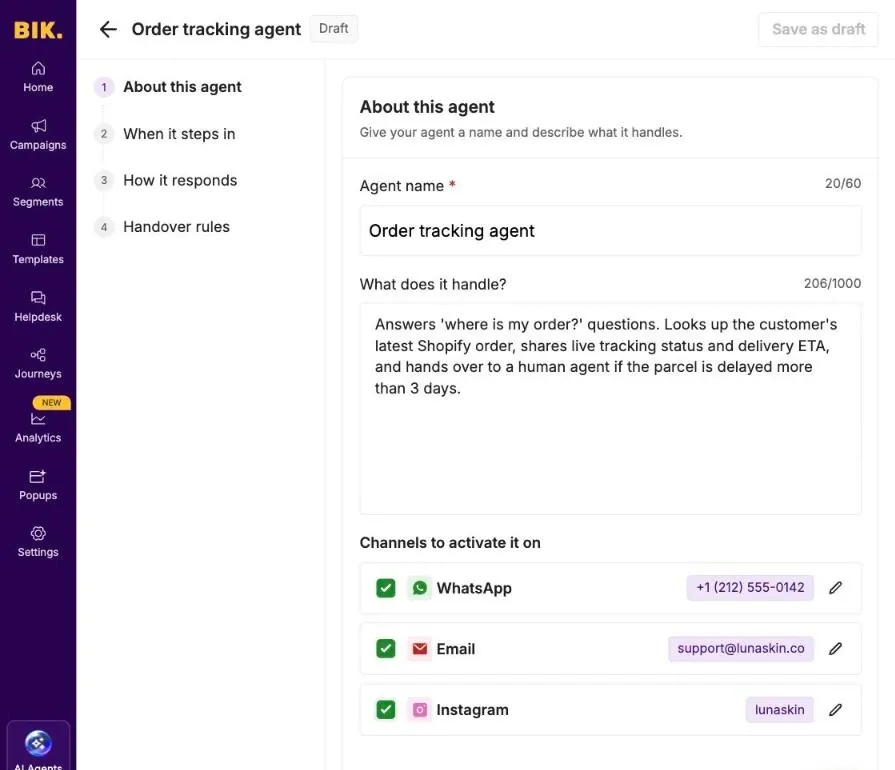
Task: Click the Instagram channel label
Action: coord(472,710)
